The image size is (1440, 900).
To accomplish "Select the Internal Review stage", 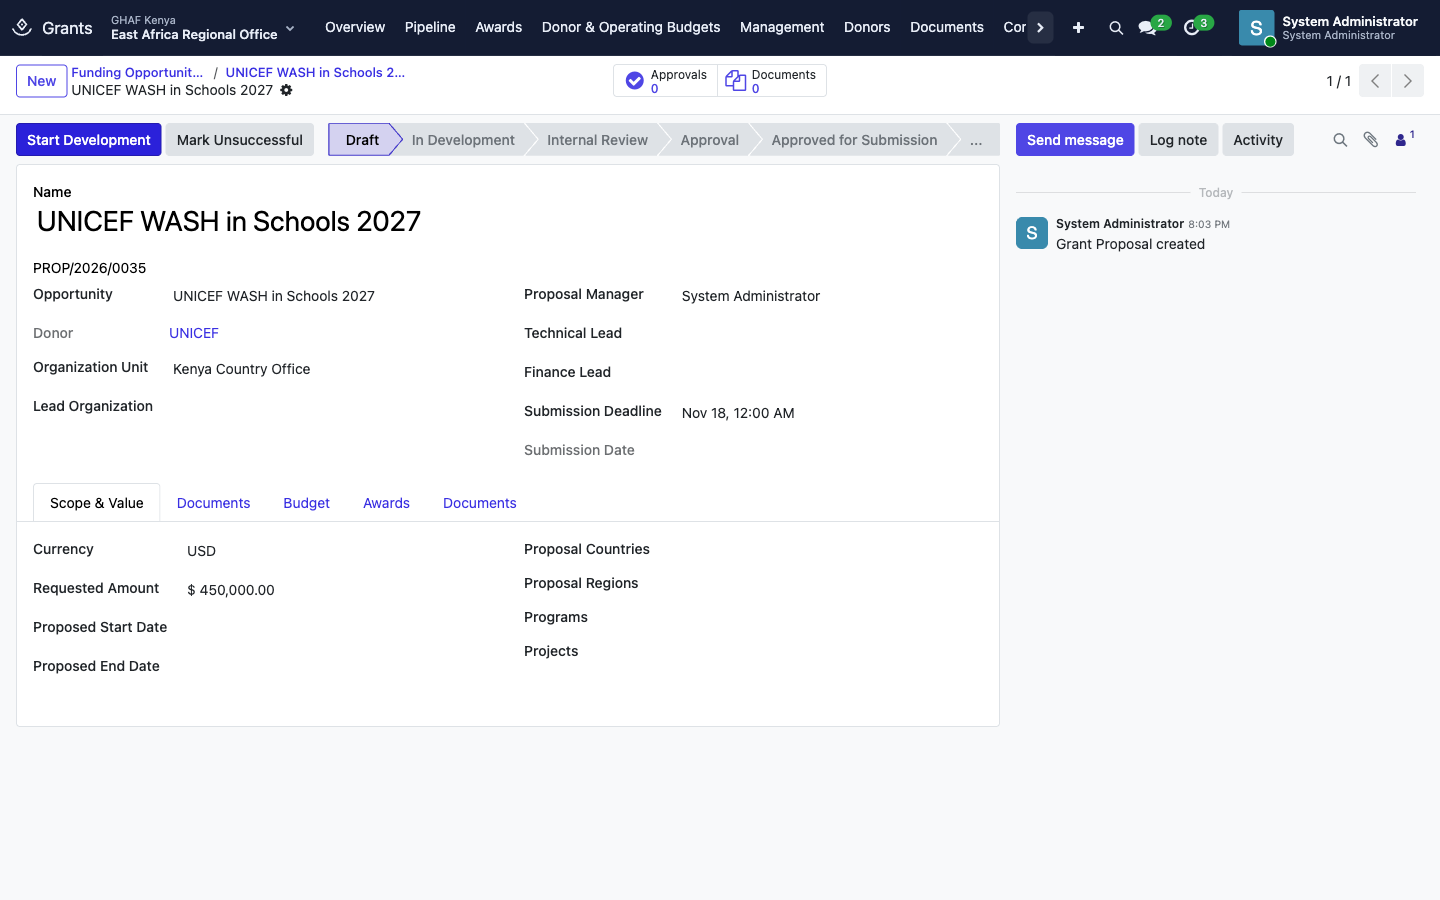I will 597,140.
